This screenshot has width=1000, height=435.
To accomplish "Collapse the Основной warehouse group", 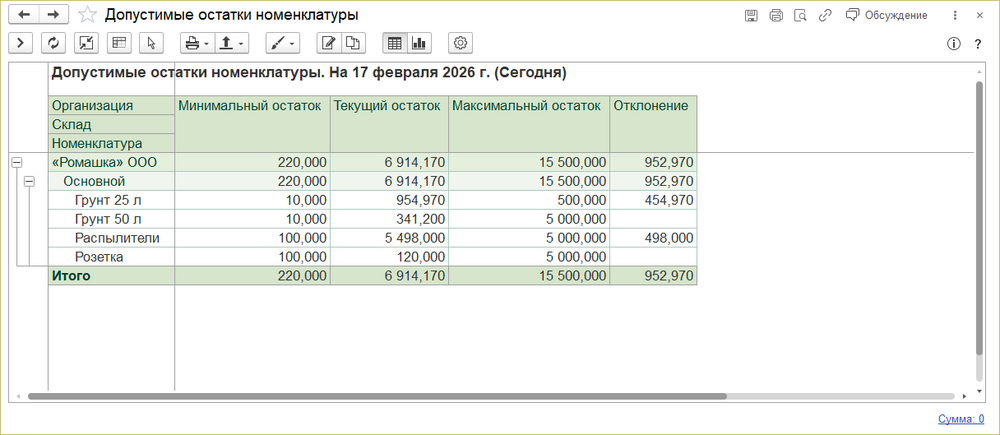I will point(29,182).
